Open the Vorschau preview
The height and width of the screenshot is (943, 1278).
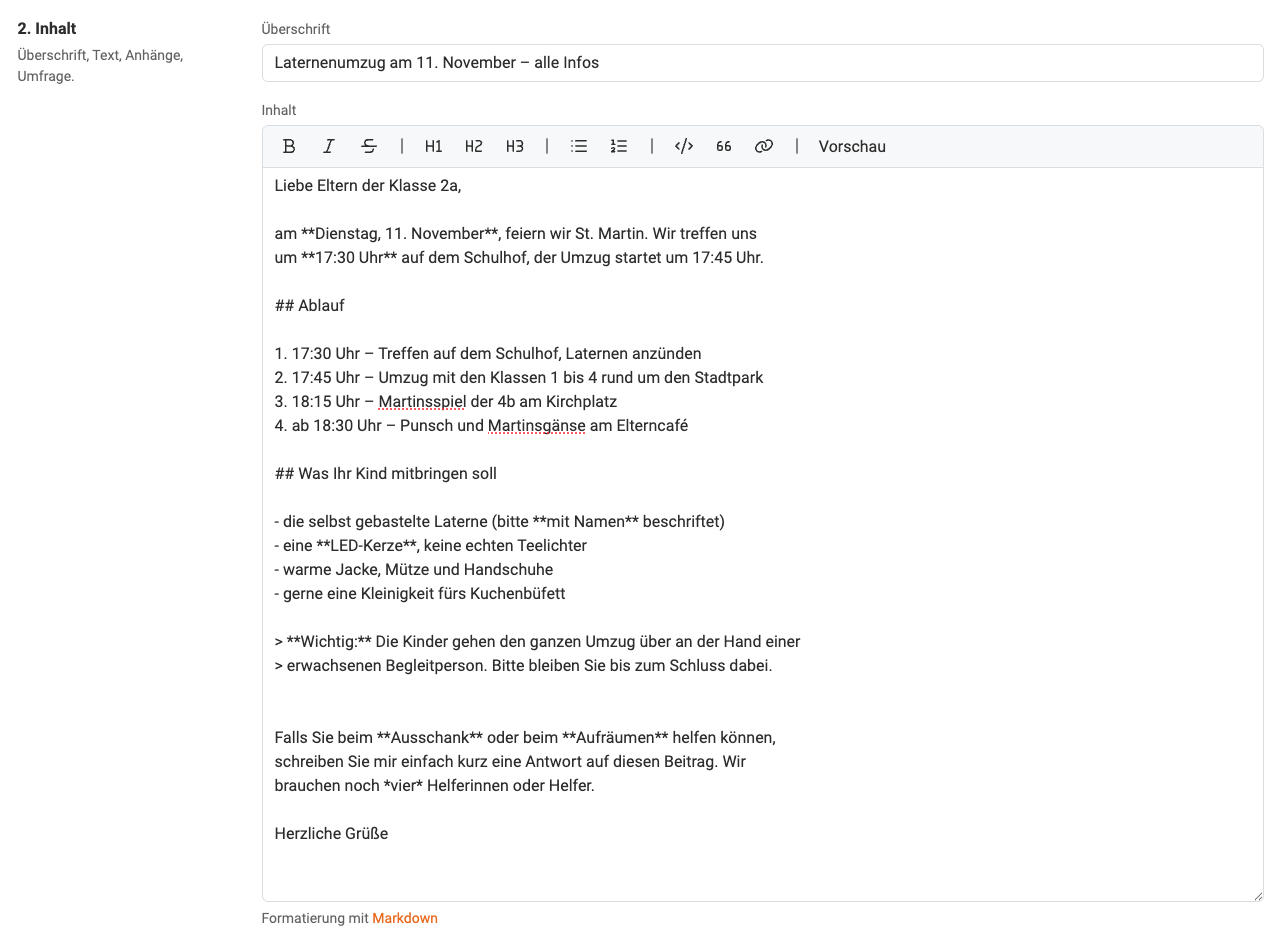852,146
